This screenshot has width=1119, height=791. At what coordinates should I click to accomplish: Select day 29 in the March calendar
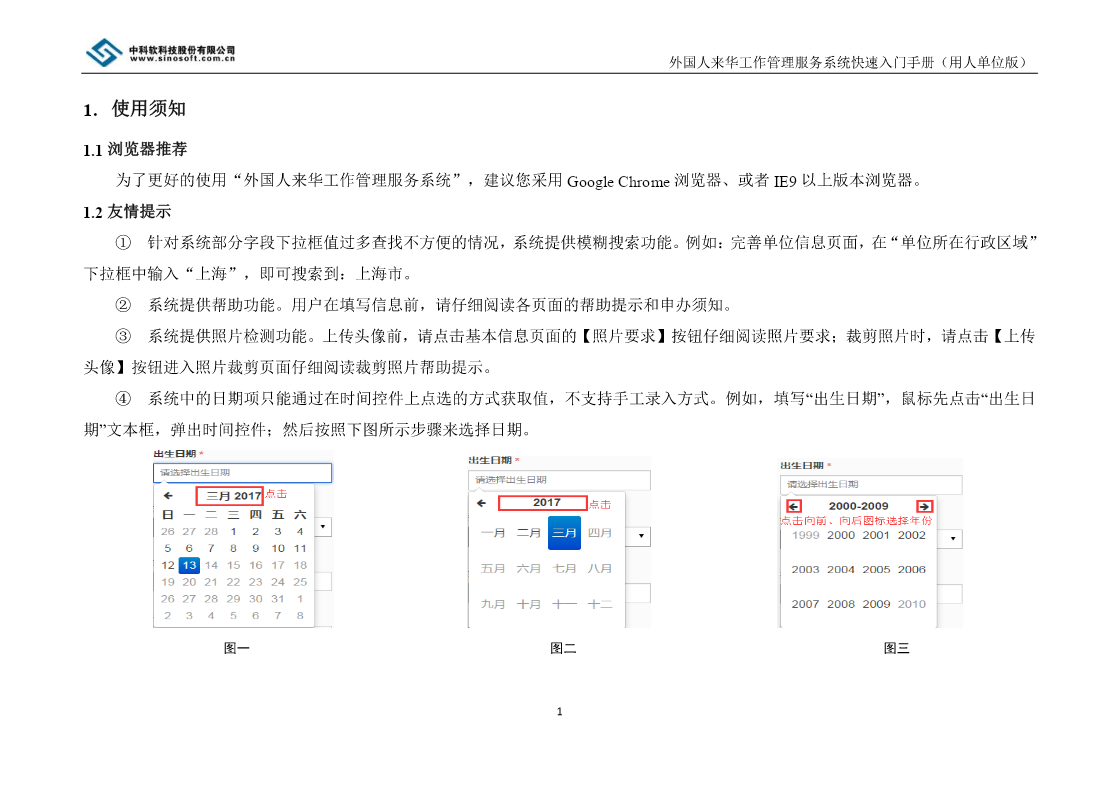click(233, 599)
